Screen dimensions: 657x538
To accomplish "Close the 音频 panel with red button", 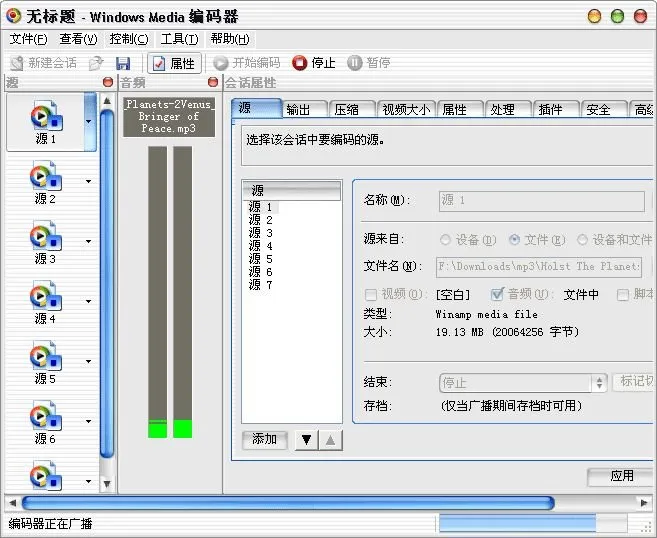I will (213, 82).
